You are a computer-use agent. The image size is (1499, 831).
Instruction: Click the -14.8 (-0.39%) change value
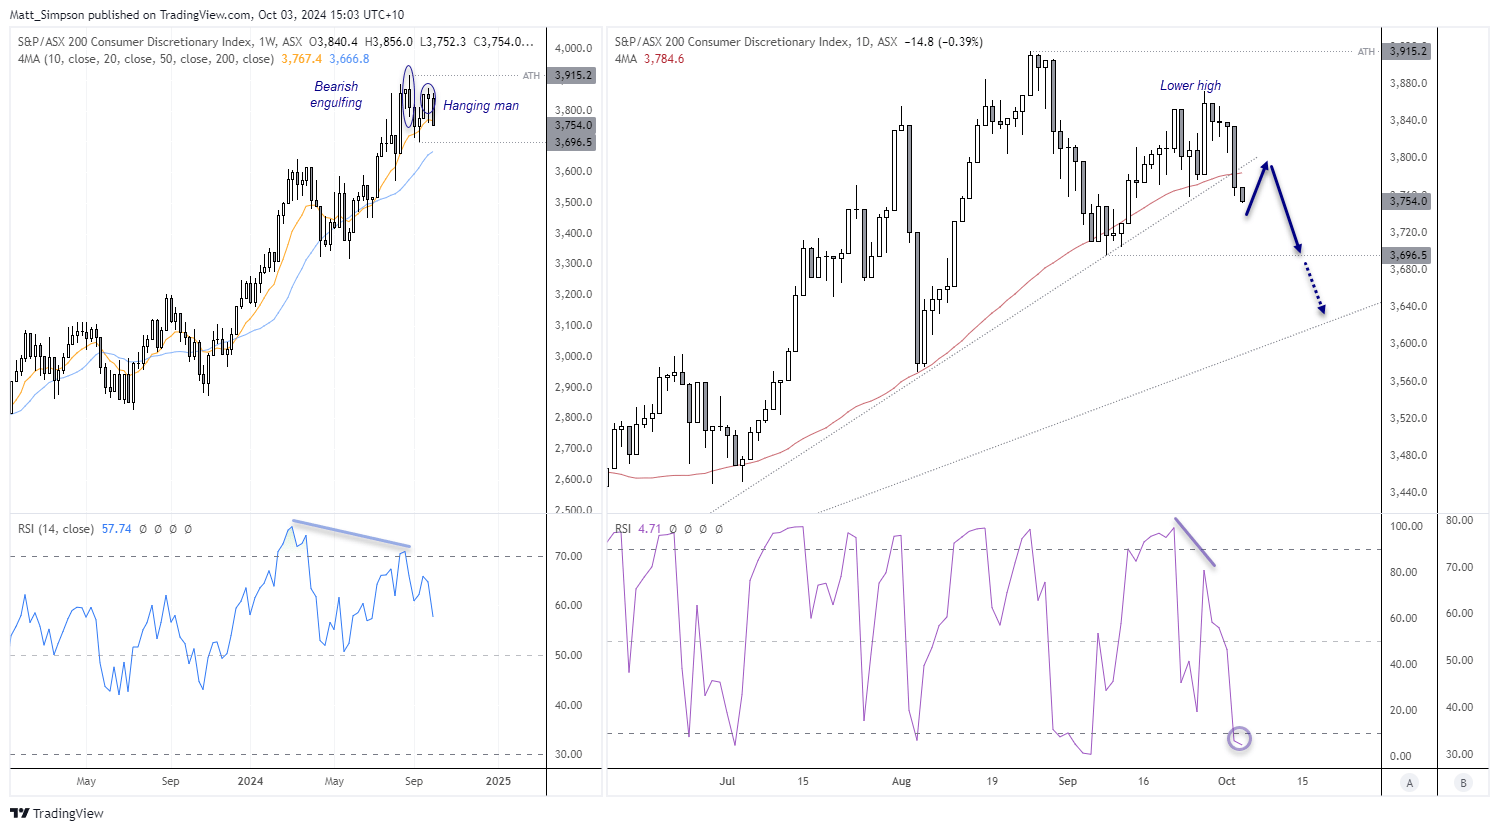coord(944,42)
